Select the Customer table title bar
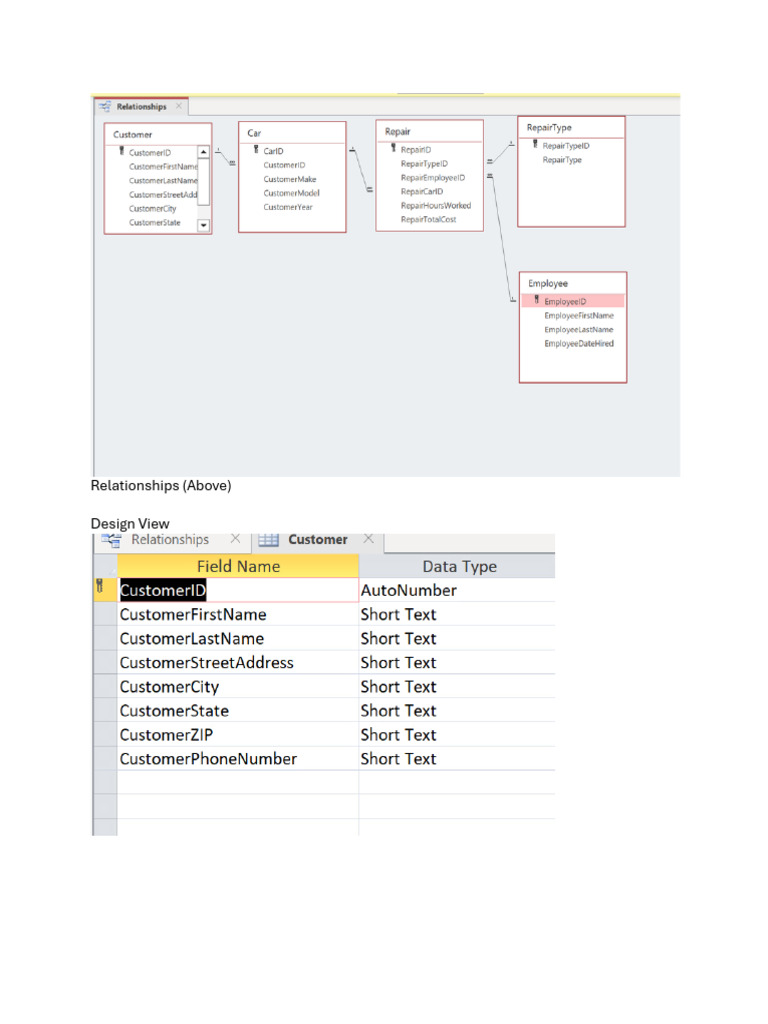 pos(158,135)
